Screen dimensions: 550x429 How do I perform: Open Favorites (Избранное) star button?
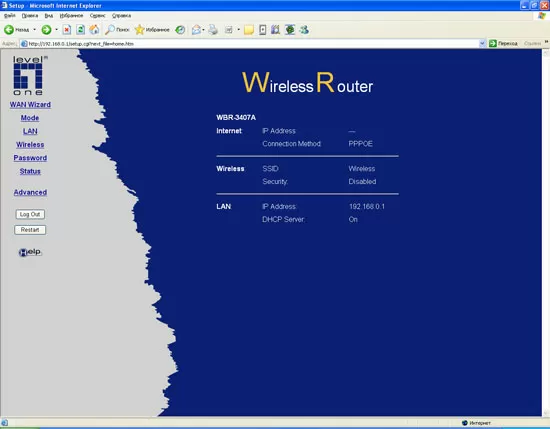(x=152, y=30)
